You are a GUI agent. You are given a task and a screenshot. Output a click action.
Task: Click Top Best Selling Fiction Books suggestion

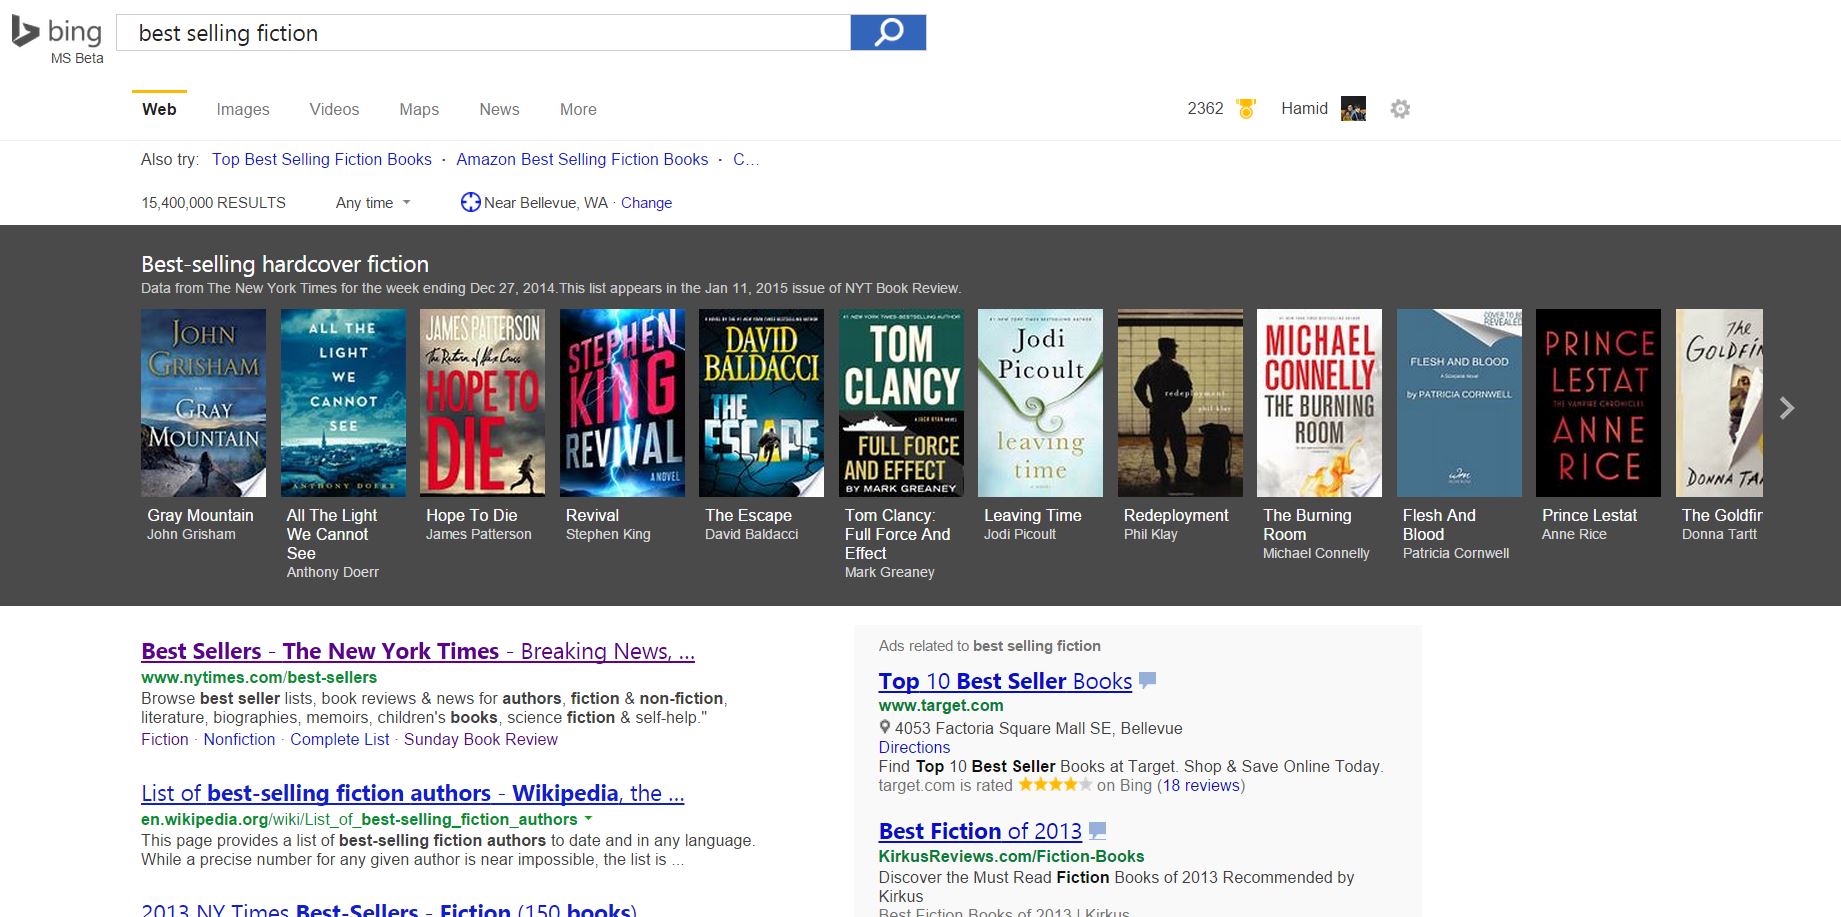coord(322,159)
